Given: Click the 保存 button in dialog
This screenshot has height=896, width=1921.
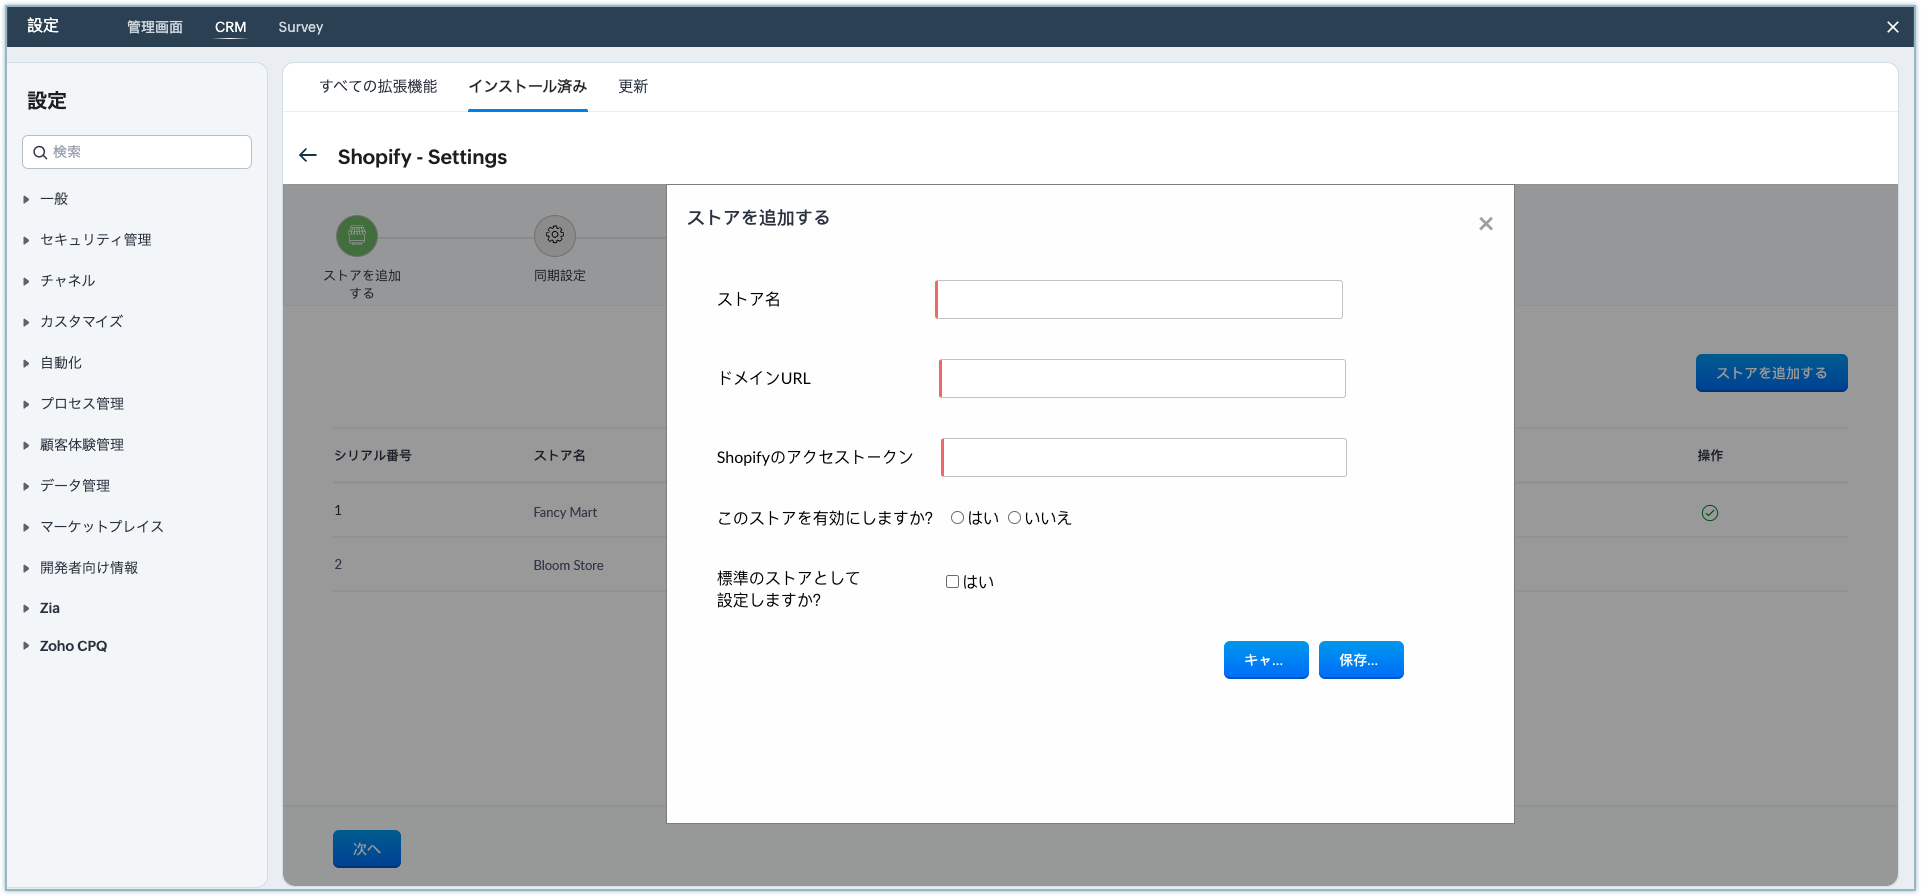Looking at the screenshot, I should tap(1360, 660).
